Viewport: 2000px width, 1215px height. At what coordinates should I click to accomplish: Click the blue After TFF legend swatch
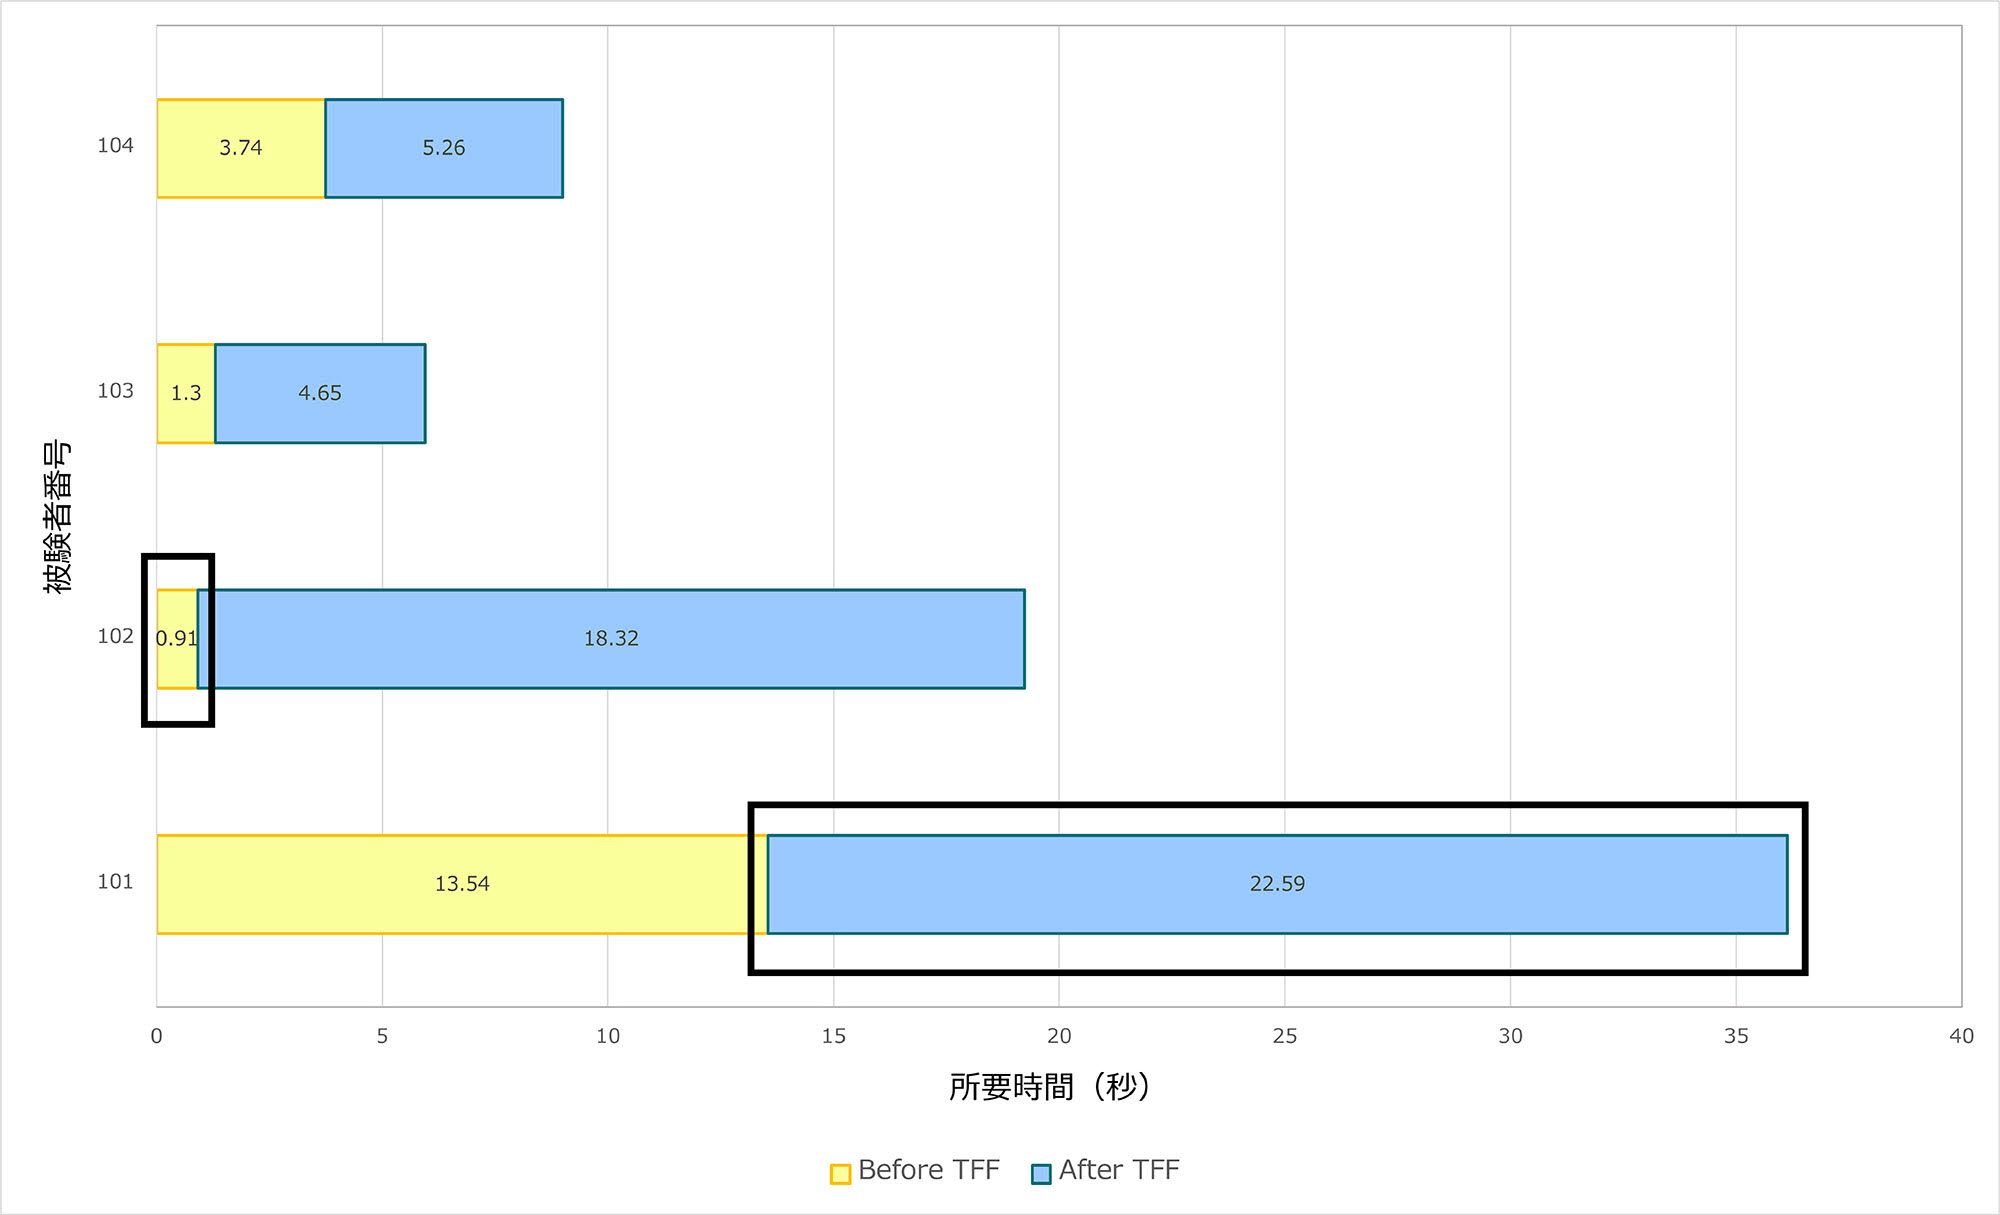1041,1173
